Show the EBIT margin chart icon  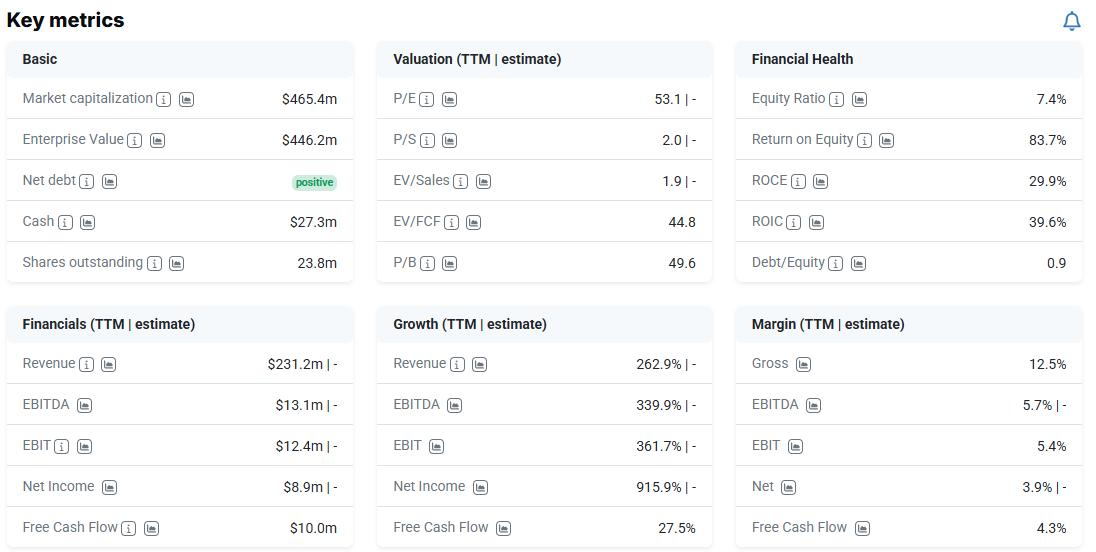[795, 446]
